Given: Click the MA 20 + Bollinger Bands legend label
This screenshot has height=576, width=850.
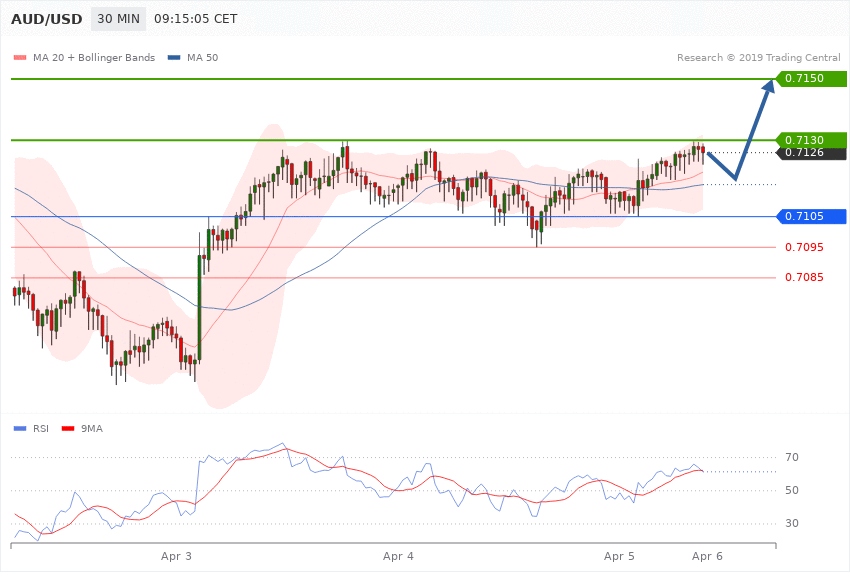Looking at the screenshot, I should pyautogui.click(x=94, y=58).
